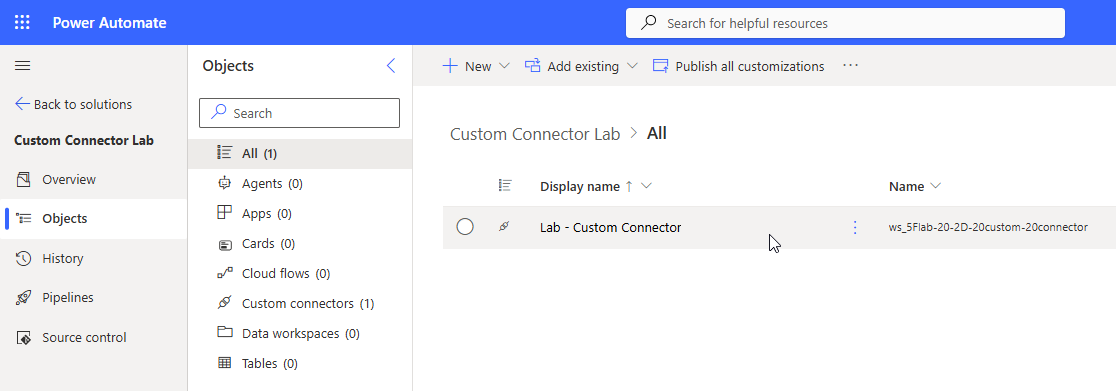Image resolution: width=1116 pixels, height=391 pixels.
Task: Click ws_5Flab-20-2D-20custom-20connector name cell
Action: coord(989,228)
